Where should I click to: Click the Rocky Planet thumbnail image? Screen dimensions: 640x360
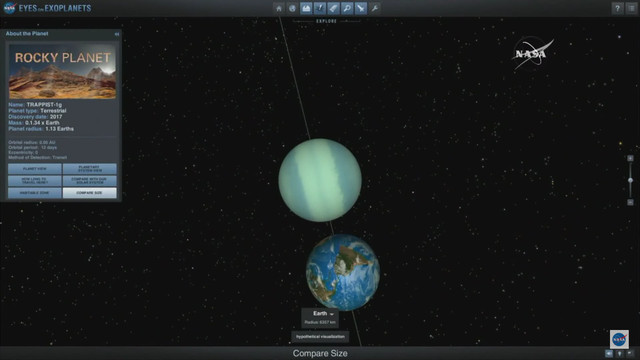click(62, 71)
